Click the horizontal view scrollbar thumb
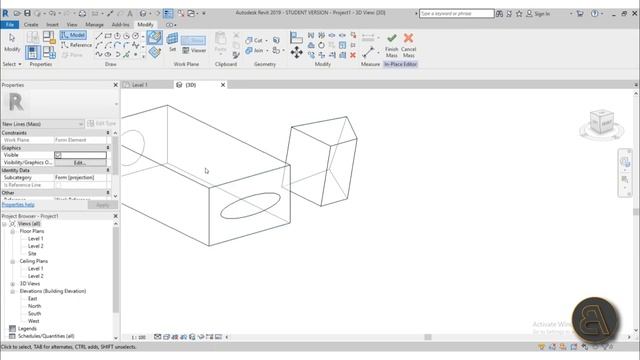This screenshot has height=360, width=640. click(x=428, y=337)
